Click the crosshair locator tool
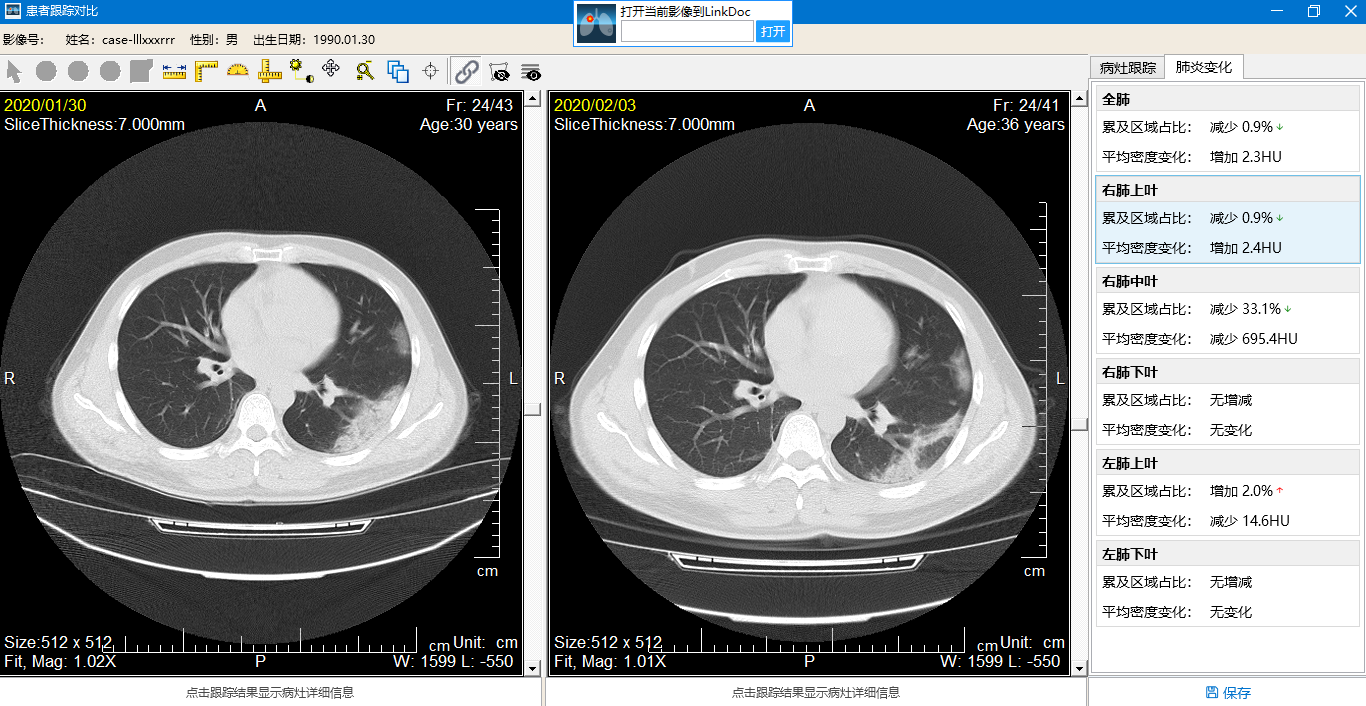1366x706 pixels. click(x=431, y=71)
